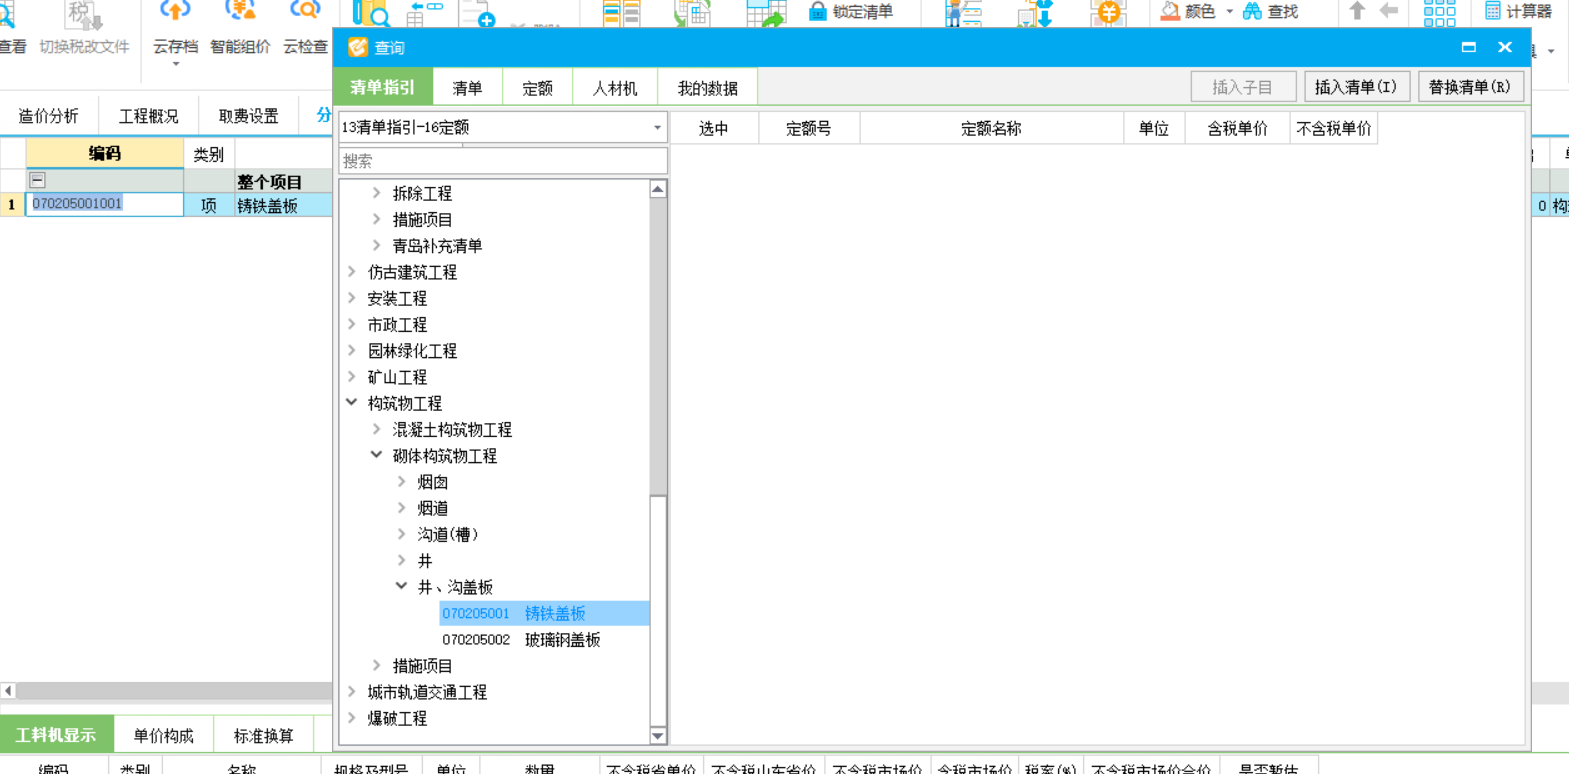The image size is (1569, 774).
Task: Click the 插入子目 button
Action: click(x=1243, y=87)
